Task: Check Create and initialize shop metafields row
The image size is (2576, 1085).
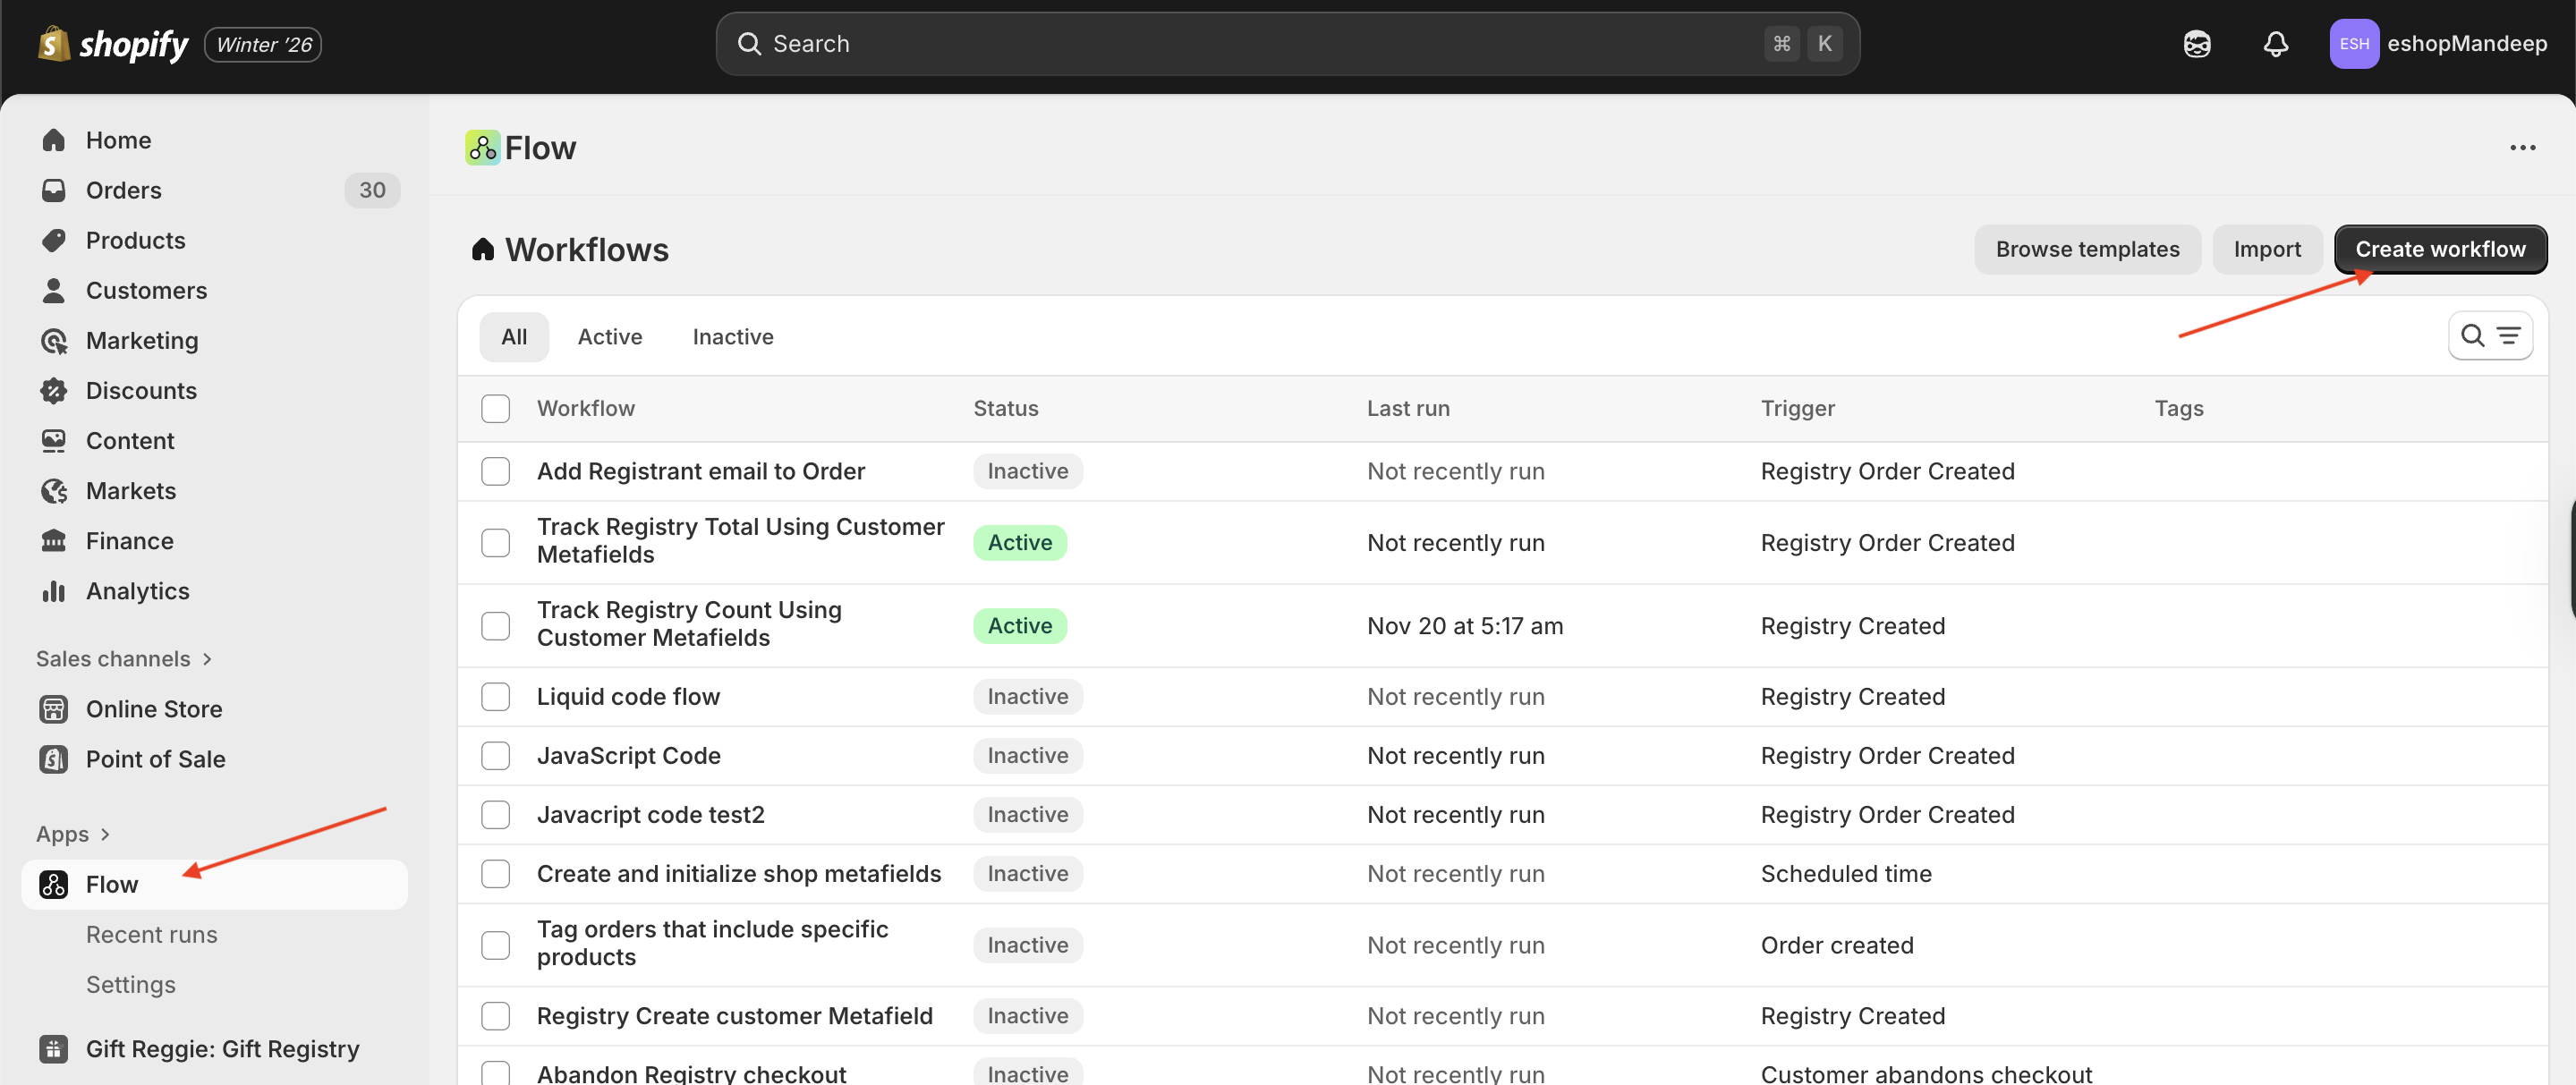Action: coord(495,873)
